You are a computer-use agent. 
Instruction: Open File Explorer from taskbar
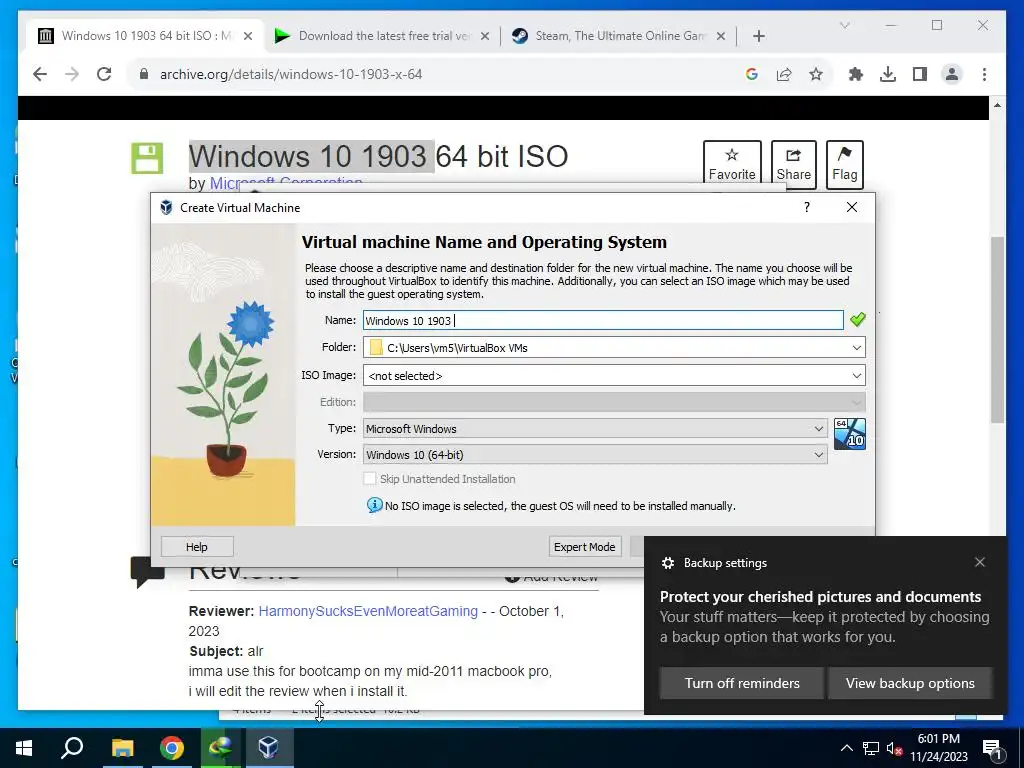click(x=122, y=748)
